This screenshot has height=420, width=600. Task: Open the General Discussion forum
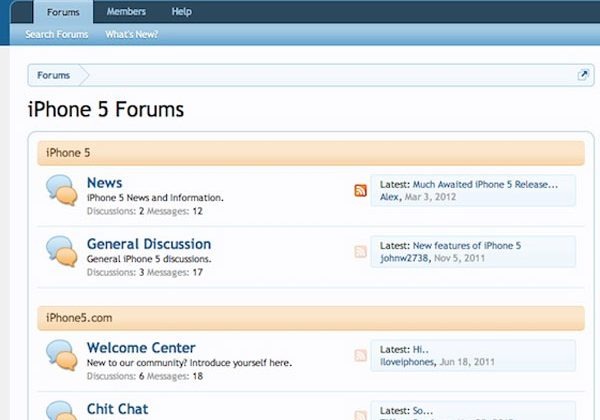pos(149,244)
